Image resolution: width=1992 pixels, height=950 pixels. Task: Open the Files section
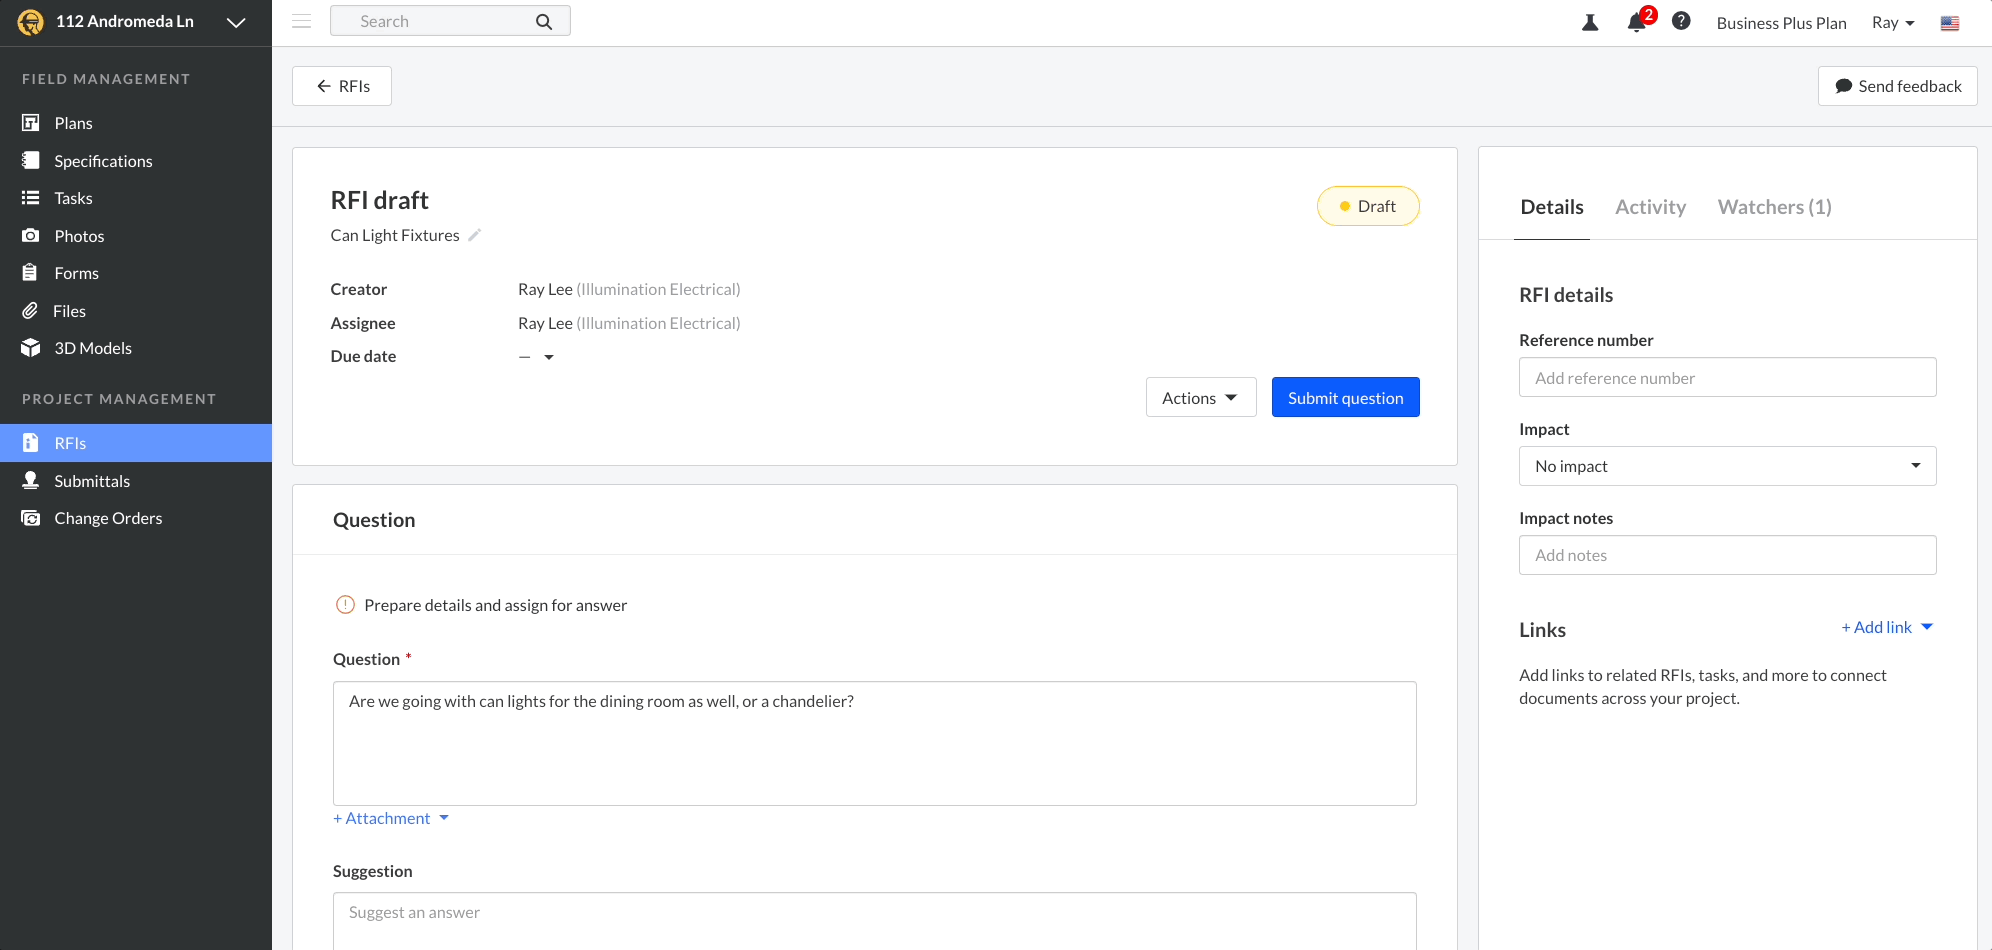pyautogui.click(x=70, y=310)
